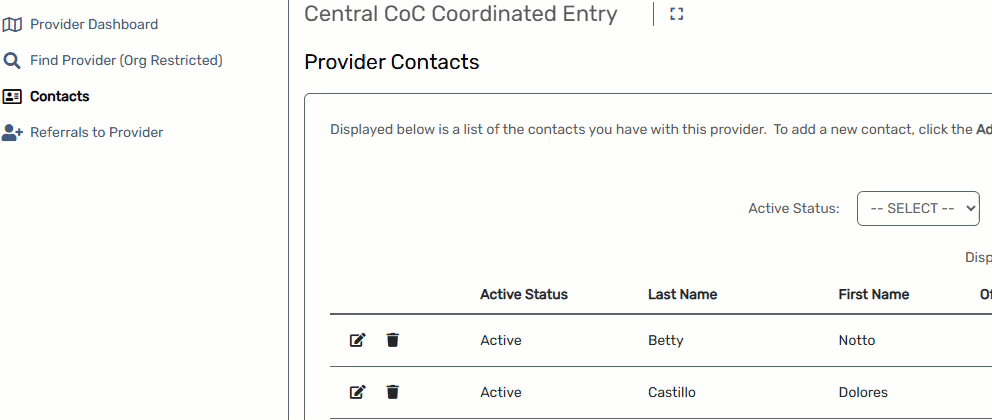Screen dimensions: 992x420
Task: Edit the Castillo Dolores contact
Action: click(x=357, y=392)
